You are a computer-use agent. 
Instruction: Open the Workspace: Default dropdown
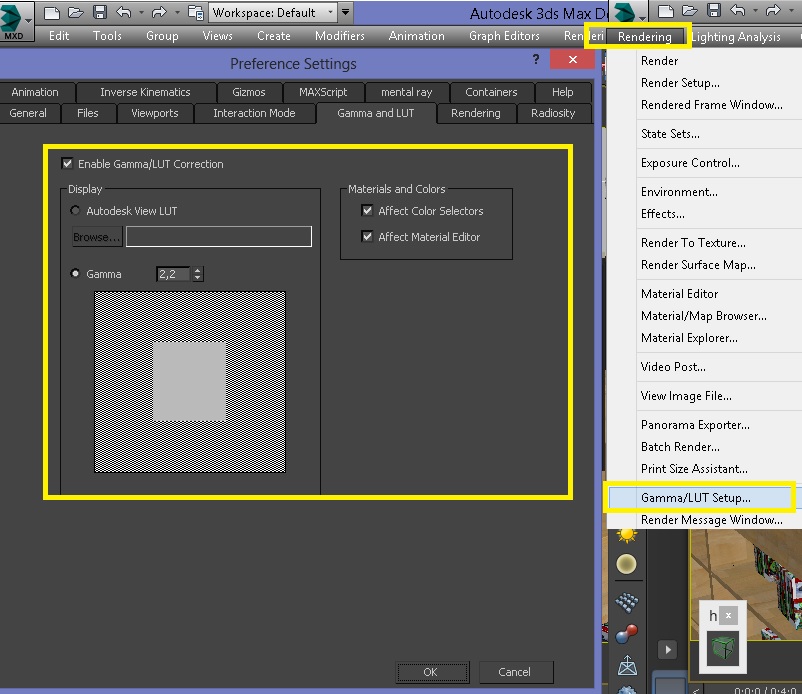pos(273,13)
